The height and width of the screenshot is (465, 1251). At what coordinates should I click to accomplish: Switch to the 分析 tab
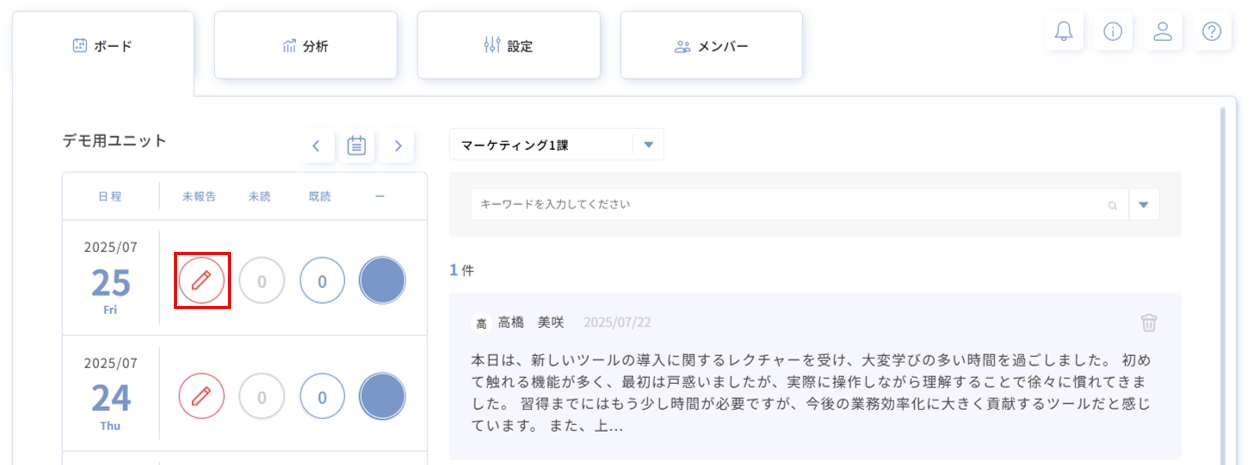coord(305,46)
